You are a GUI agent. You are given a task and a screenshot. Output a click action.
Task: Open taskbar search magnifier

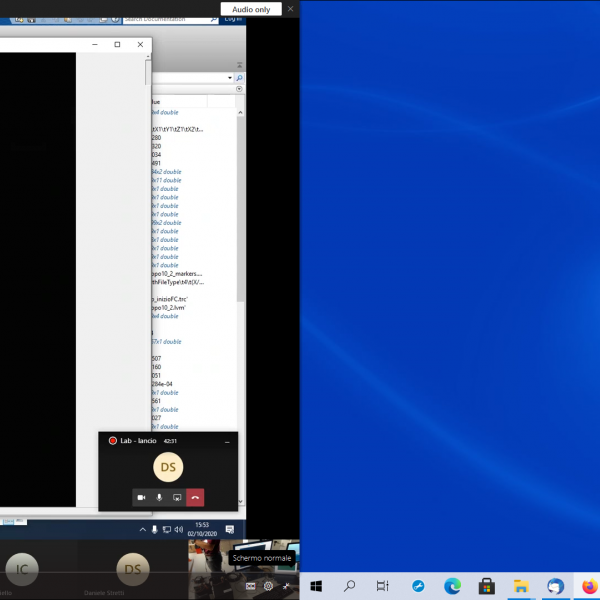[x=351, y=586]
